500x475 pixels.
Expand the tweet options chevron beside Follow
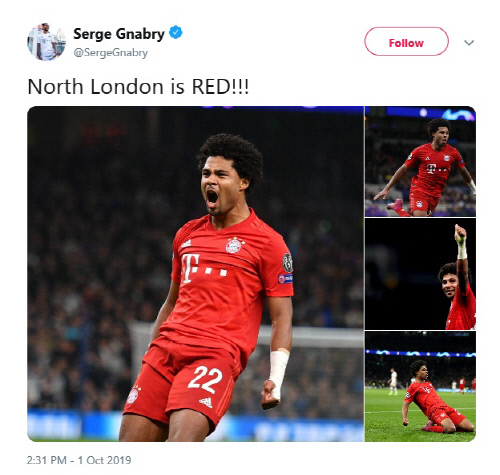(x=469, y=43)
